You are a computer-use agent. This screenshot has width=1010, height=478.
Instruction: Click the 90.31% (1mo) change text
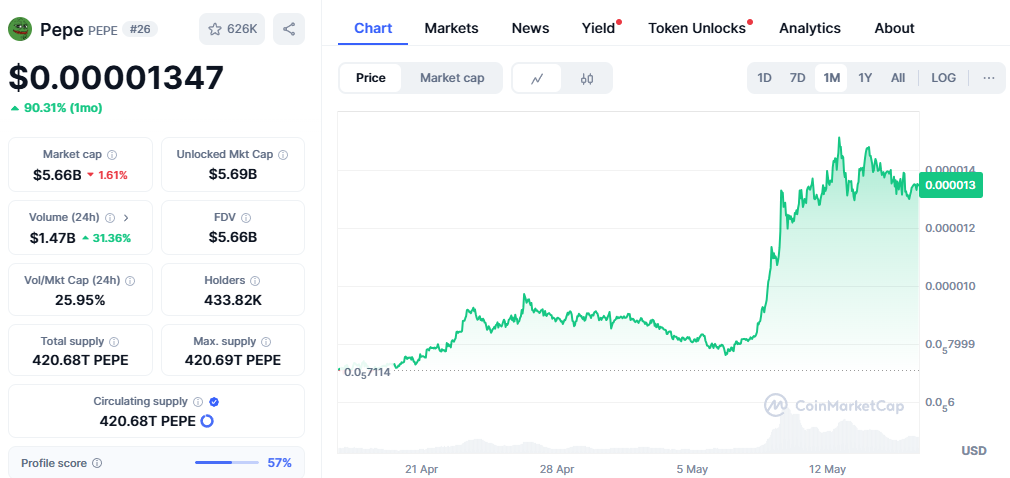[x=63, y=108]
